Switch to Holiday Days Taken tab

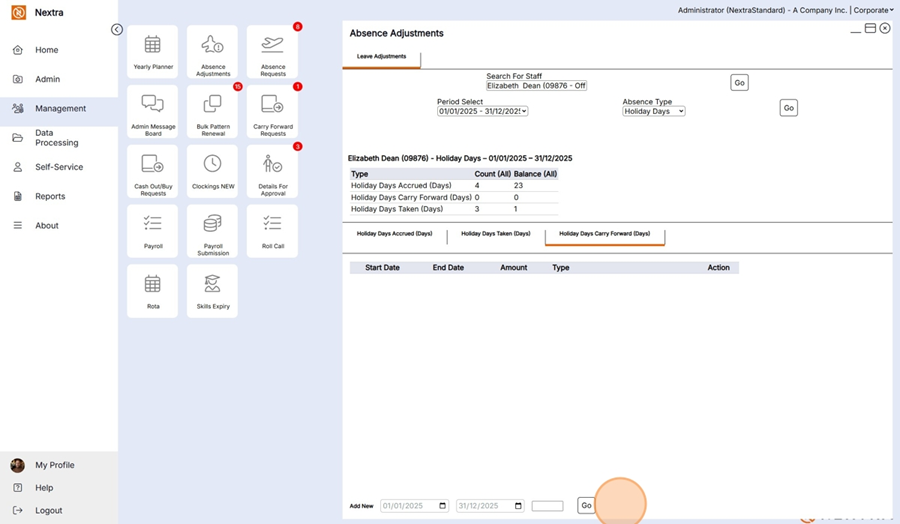pos(495,234)
